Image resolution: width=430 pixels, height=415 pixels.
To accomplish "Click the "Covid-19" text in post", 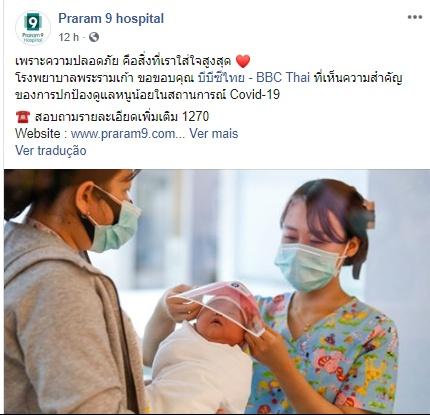I will (255, 95).
